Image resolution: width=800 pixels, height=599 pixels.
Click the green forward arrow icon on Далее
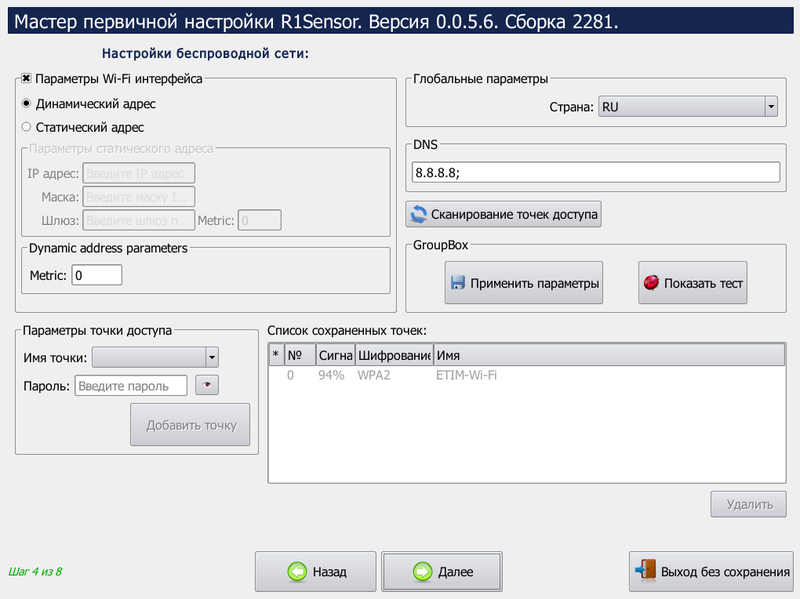pyautogui.click(x=422, y=572)
